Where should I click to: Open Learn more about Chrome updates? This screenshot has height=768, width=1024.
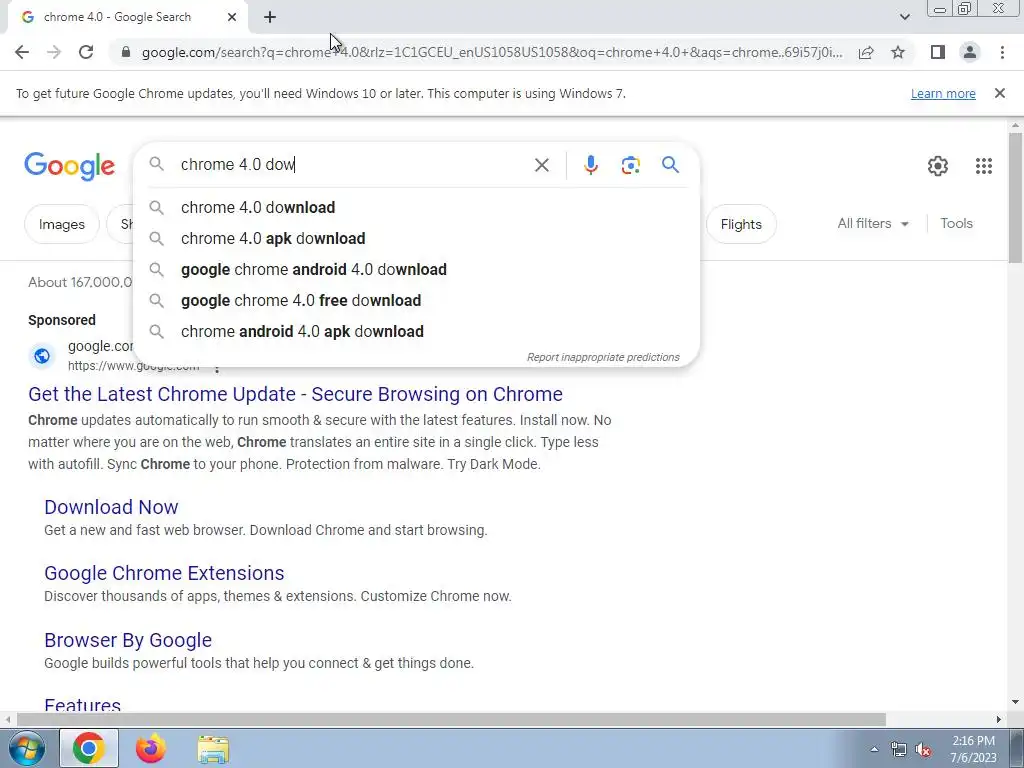pos(943,93)
